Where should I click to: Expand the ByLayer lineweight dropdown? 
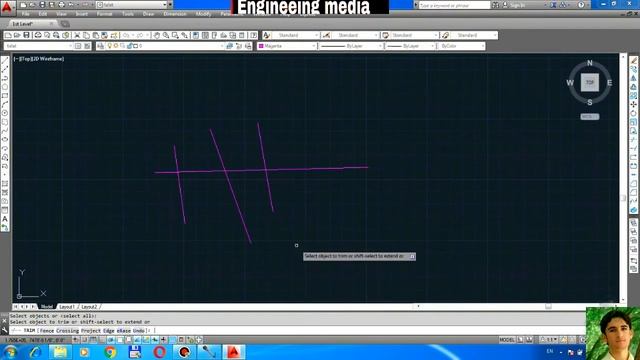click(x=411, y=46)
